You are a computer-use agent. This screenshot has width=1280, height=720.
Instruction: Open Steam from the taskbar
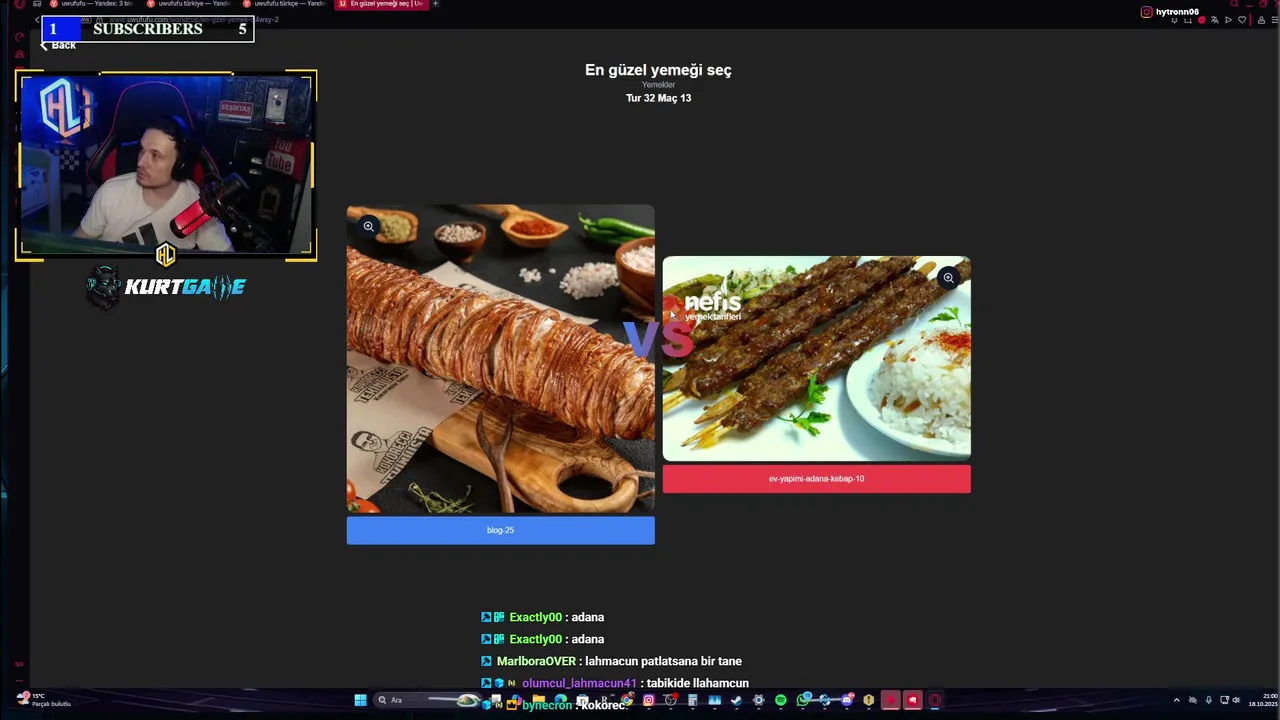[x=736, y=700]
